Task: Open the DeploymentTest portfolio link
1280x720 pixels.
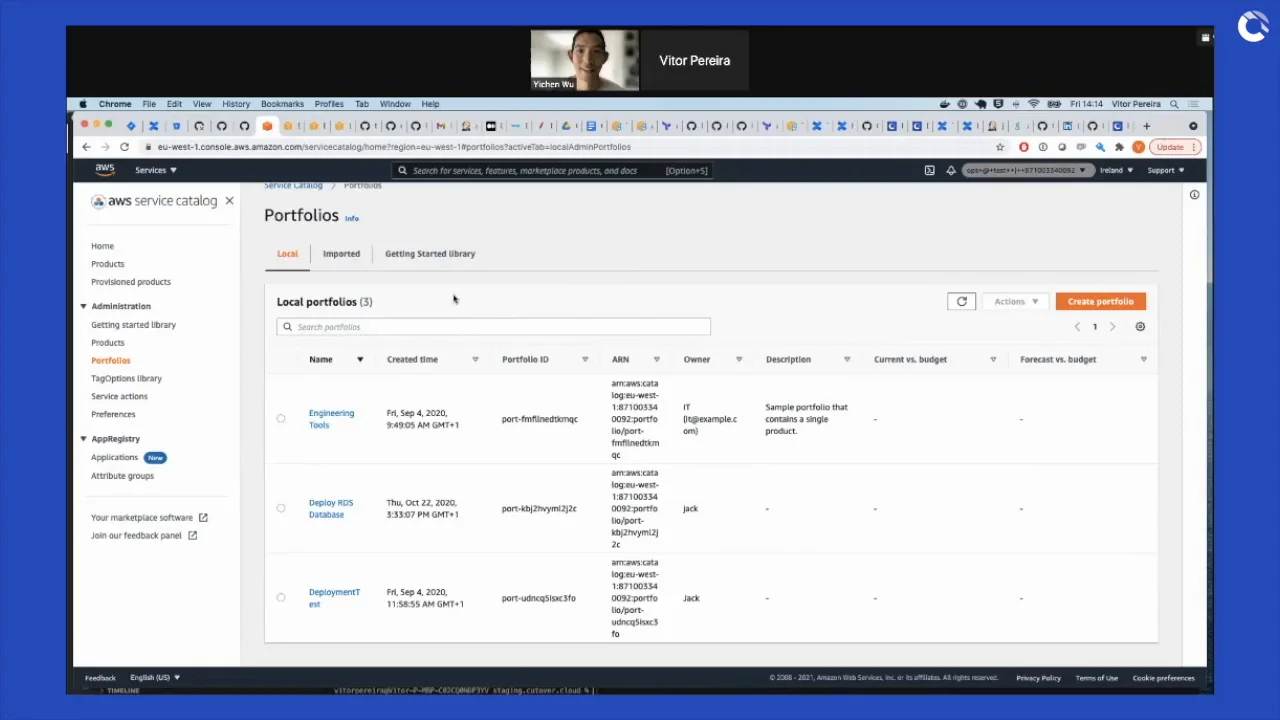Action: [334, 598]
